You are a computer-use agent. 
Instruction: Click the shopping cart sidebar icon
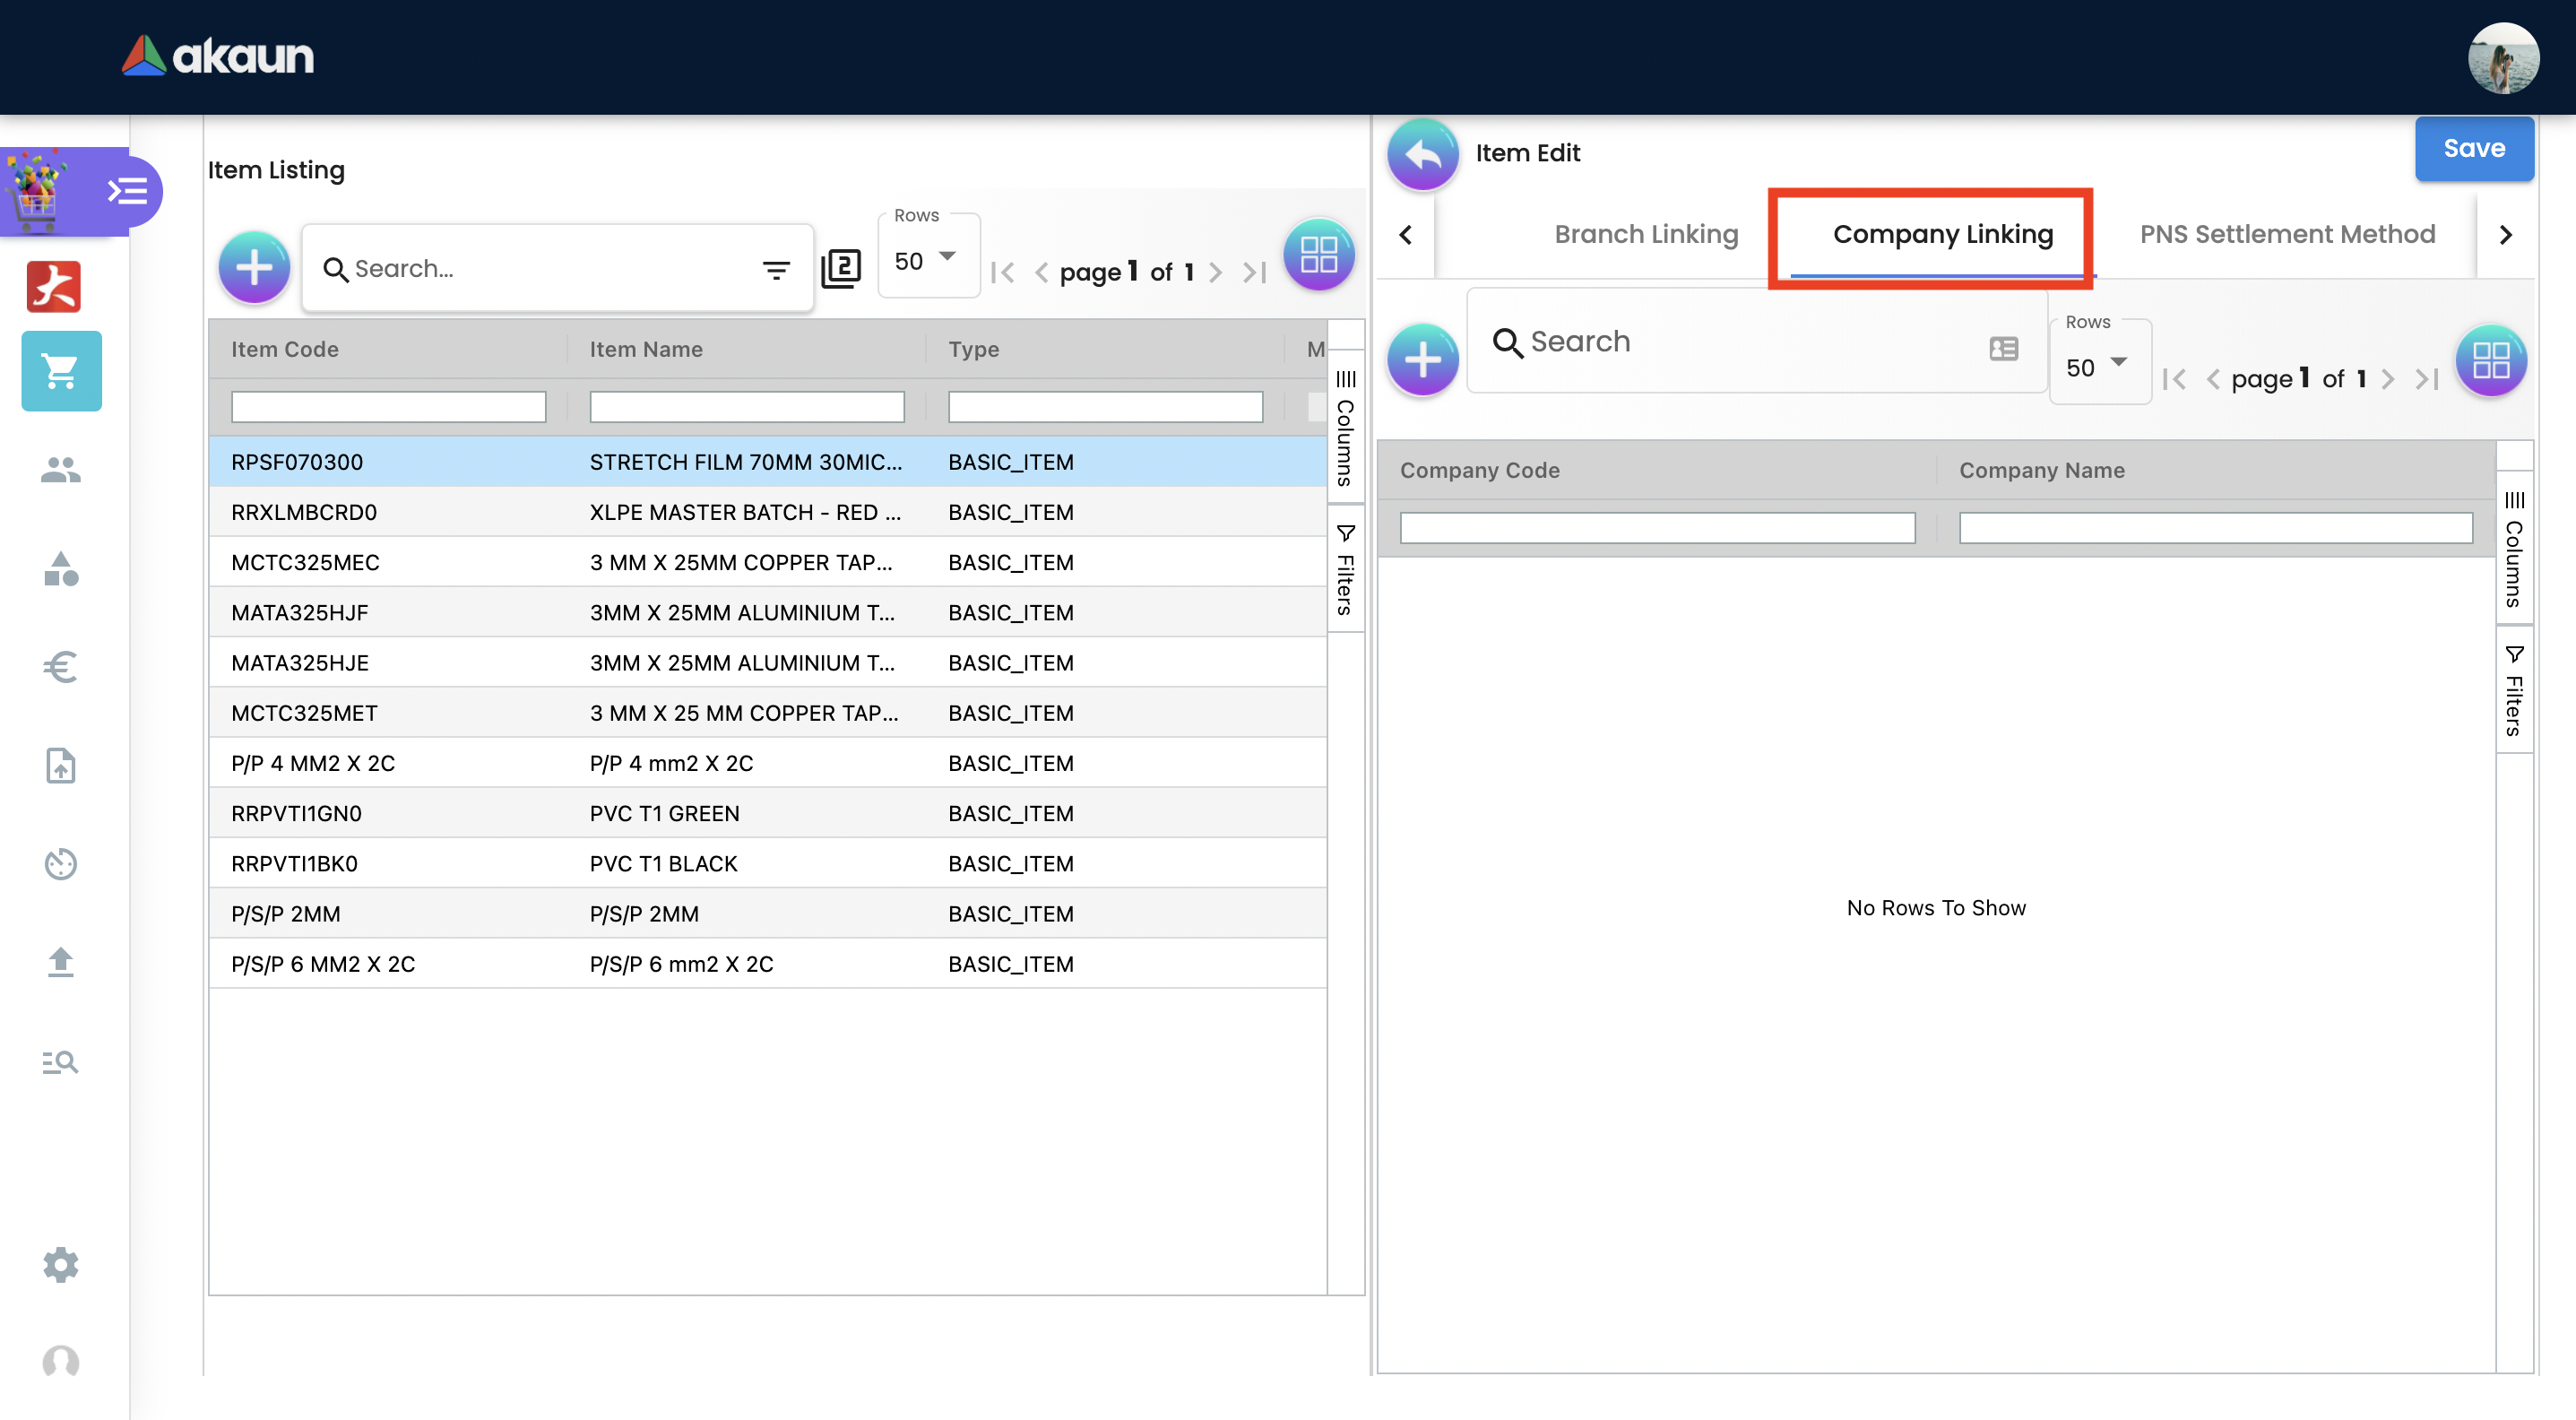(61, 371)
